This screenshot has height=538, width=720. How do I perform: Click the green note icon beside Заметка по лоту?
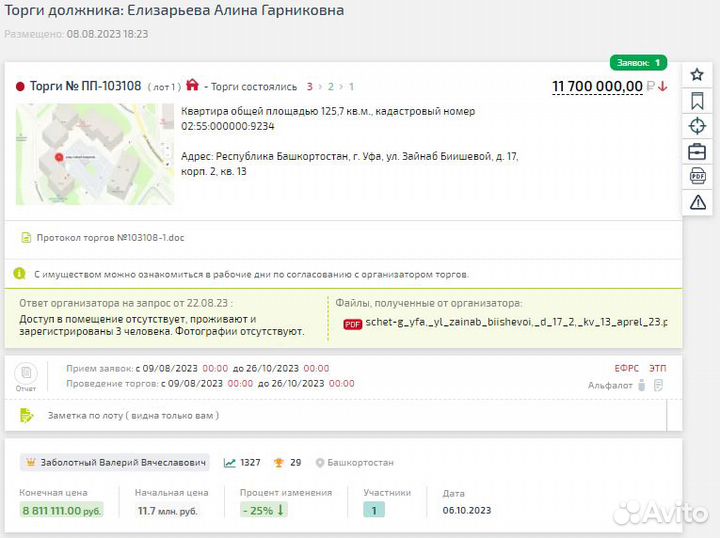pos(27,415)
